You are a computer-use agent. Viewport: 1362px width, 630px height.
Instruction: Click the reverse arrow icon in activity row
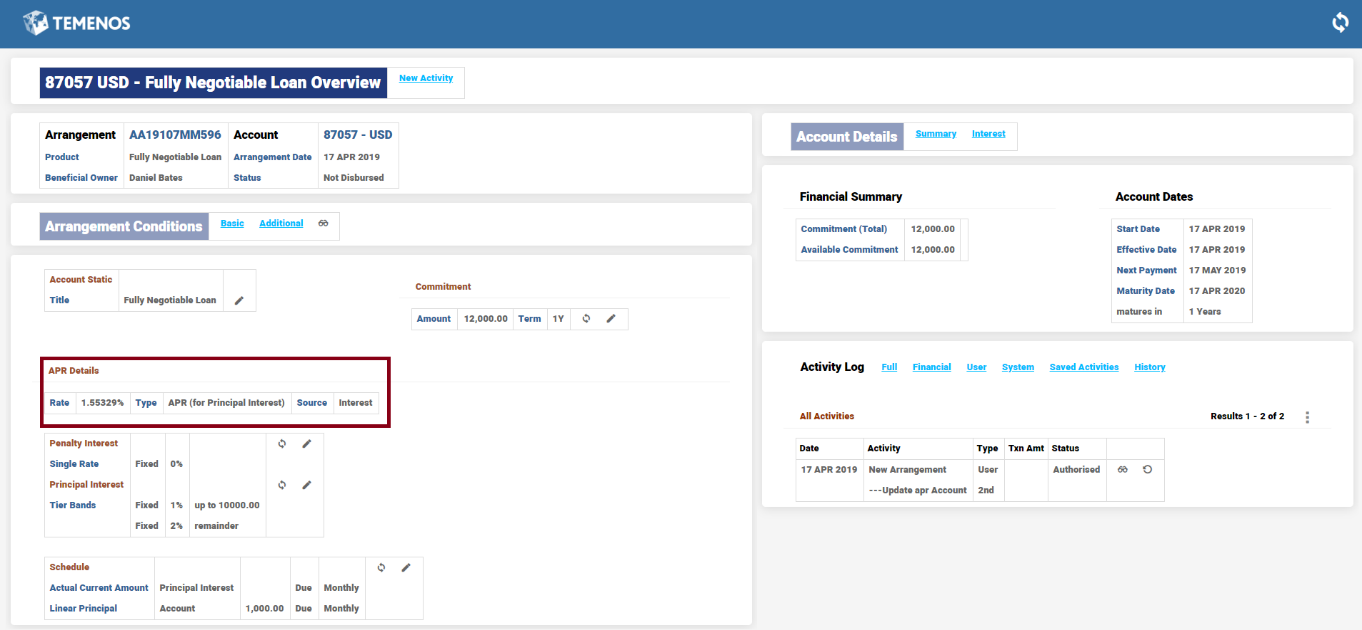click(x=1147, y=470)
